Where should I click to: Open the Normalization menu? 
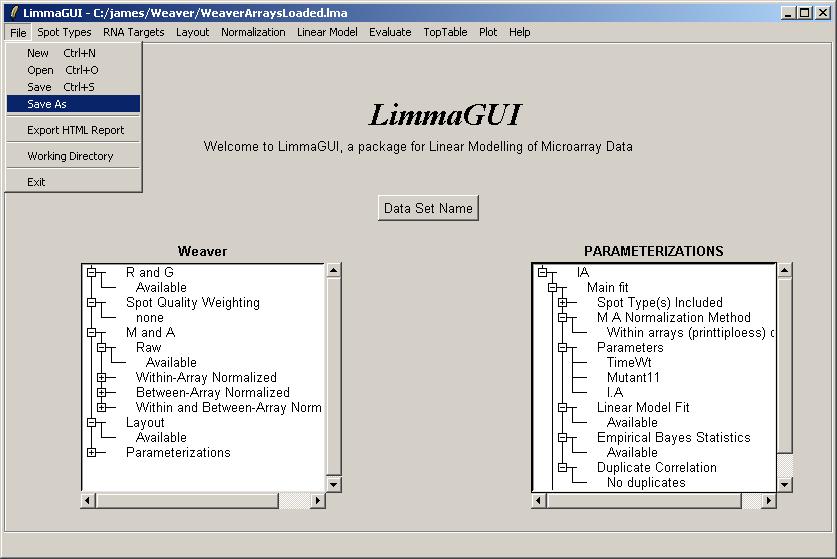[253, 32]
